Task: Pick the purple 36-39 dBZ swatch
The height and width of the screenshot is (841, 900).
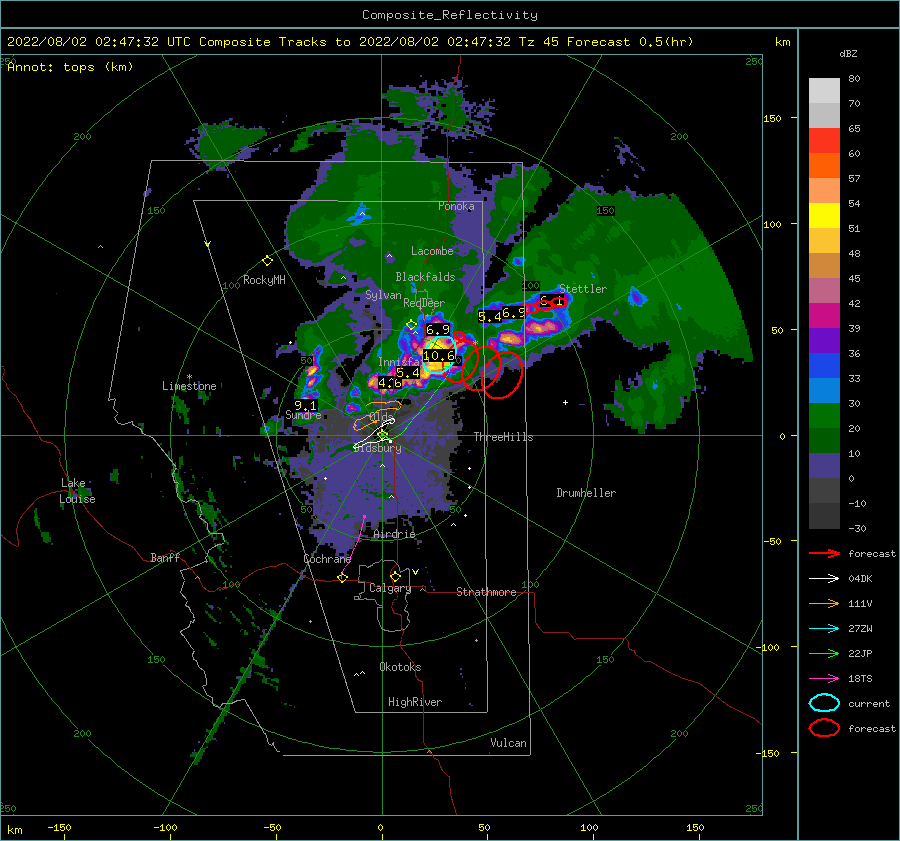Action: pyautogui.click(x=824, y=340)
